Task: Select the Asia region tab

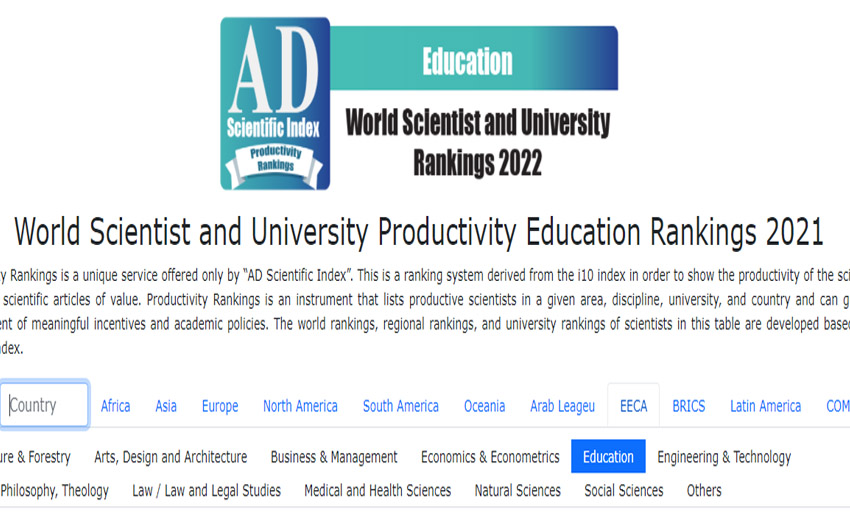Action: tap(166, 406)
